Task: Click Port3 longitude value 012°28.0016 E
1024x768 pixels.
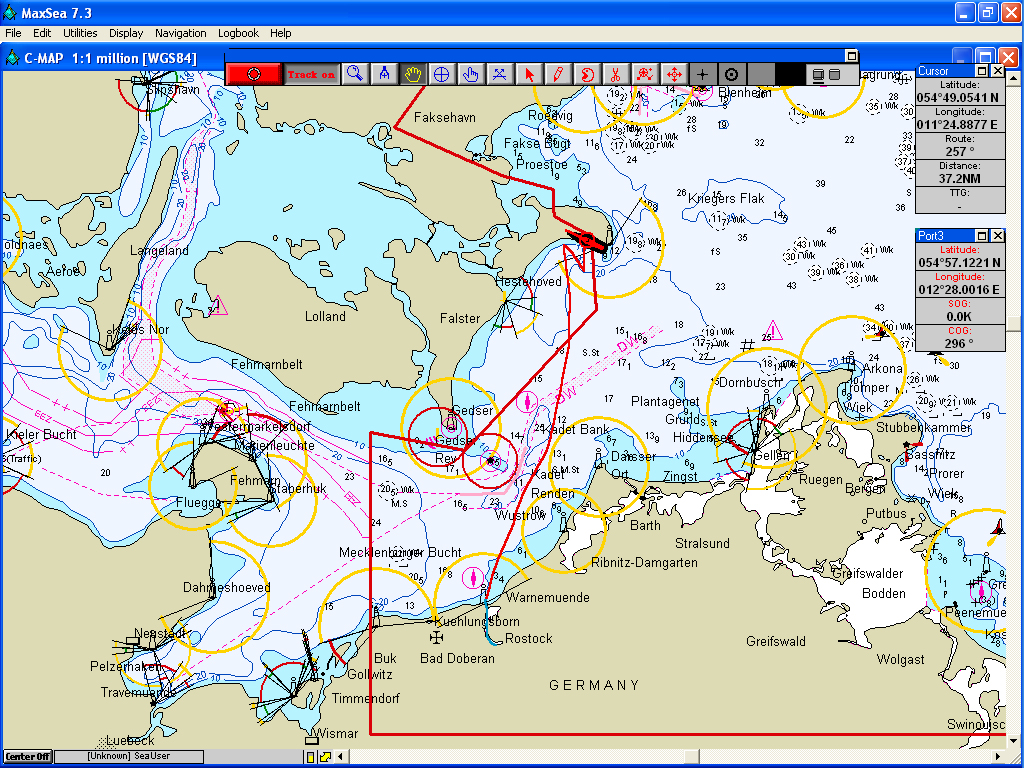Action: pos(959,289)
